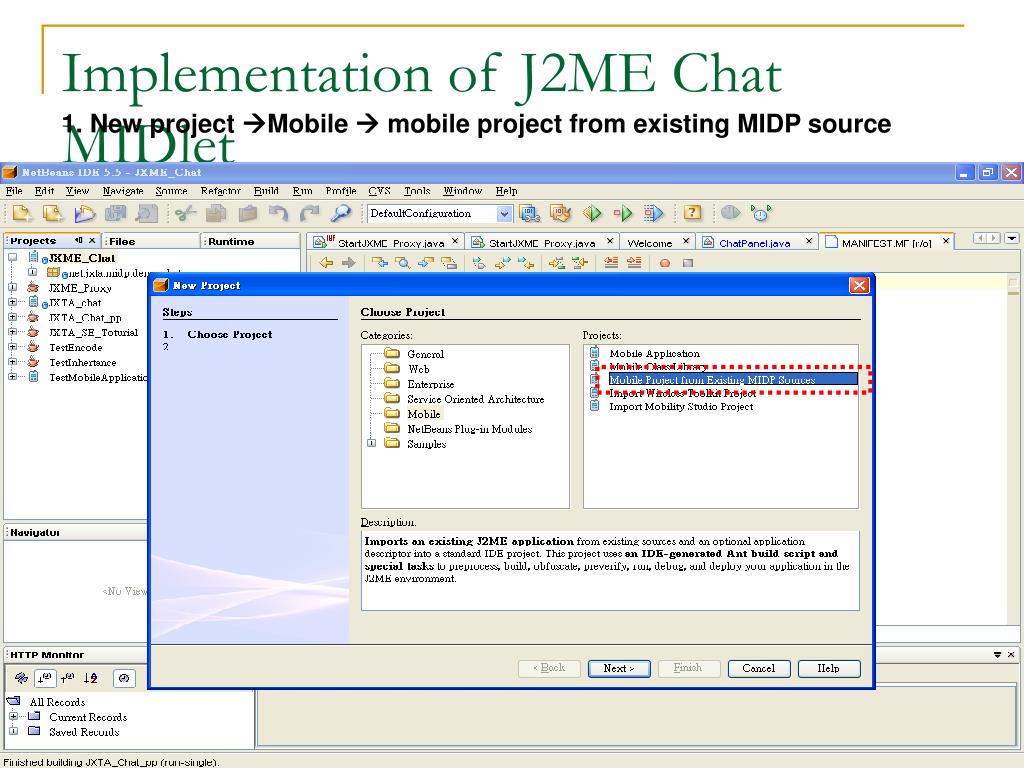
Task: Click the Help button in dialog
Action: pos(828,668)
